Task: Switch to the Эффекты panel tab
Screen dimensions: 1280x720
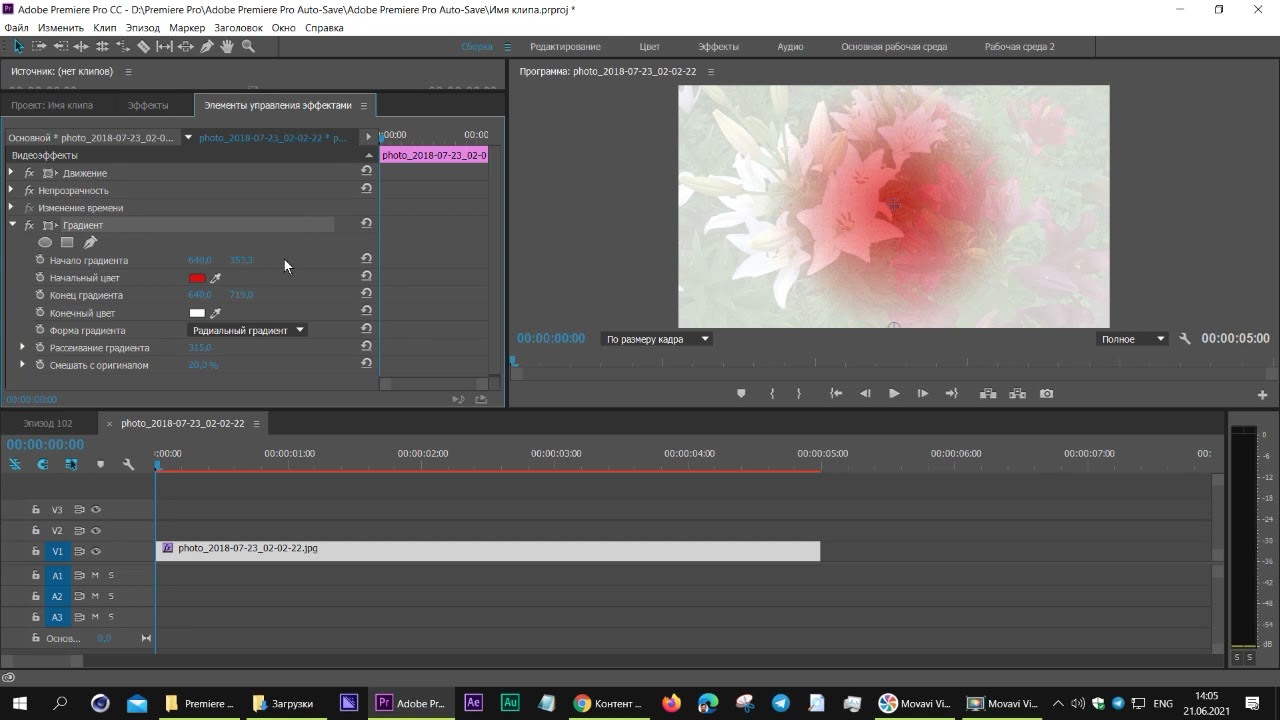Action: coord(148,105)
